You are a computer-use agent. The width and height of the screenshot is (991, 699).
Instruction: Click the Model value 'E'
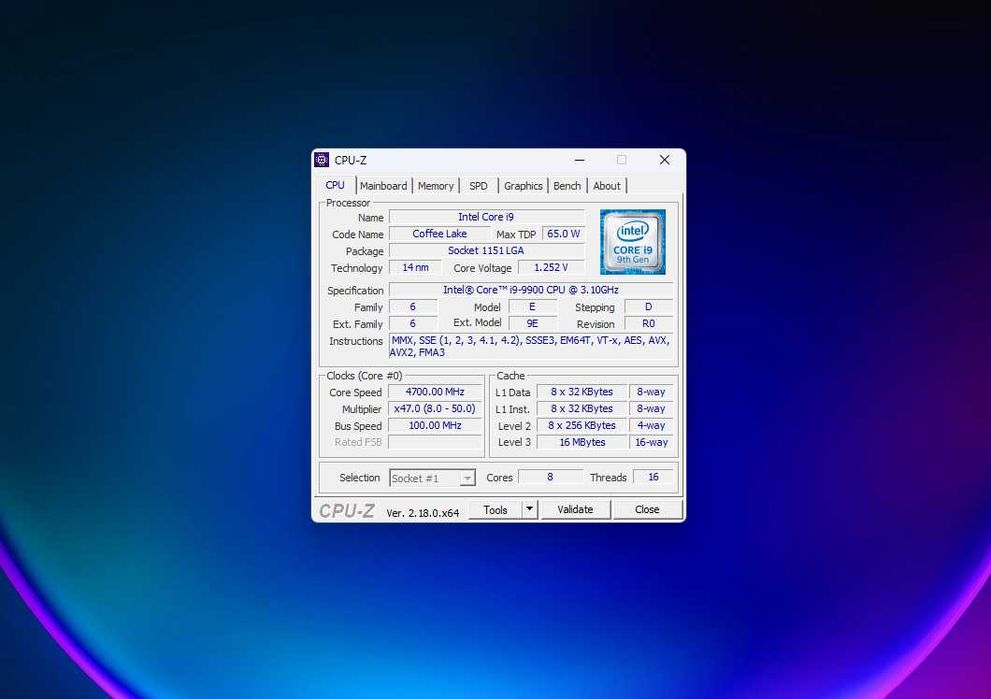coord(533,307)
